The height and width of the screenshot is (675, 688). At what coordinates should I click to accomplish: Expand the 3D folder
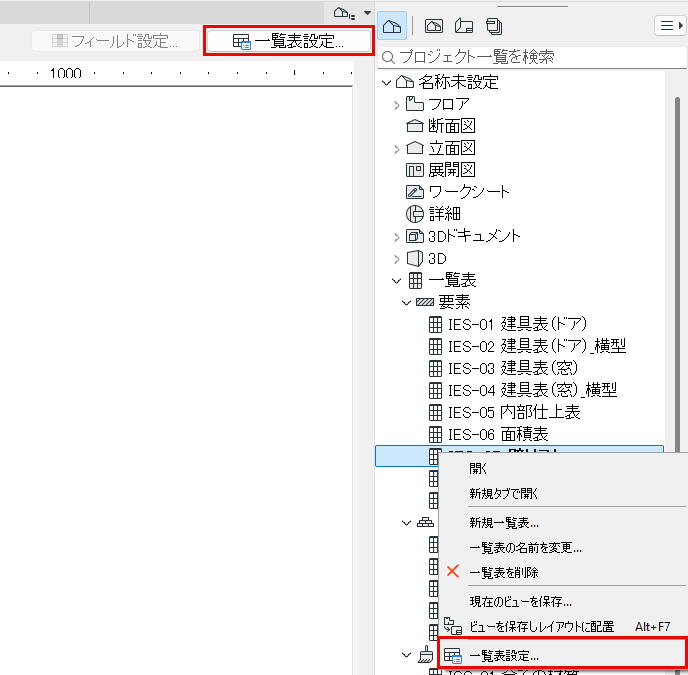click(397, 259)
